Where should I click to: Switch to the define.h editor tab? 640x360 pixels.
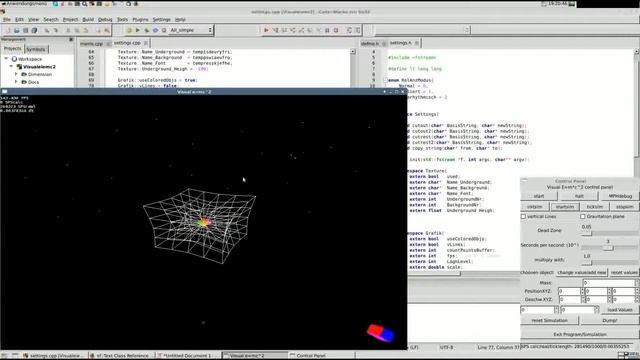370,43
